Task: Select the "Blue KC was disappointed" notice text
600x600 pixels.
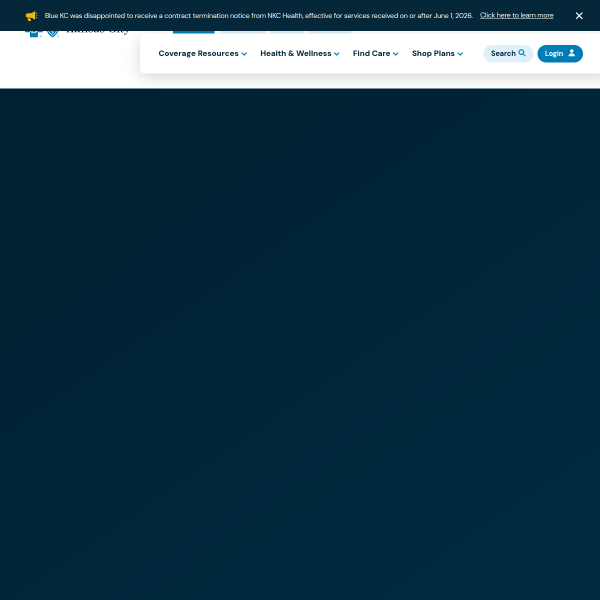Action: point(259,16)
